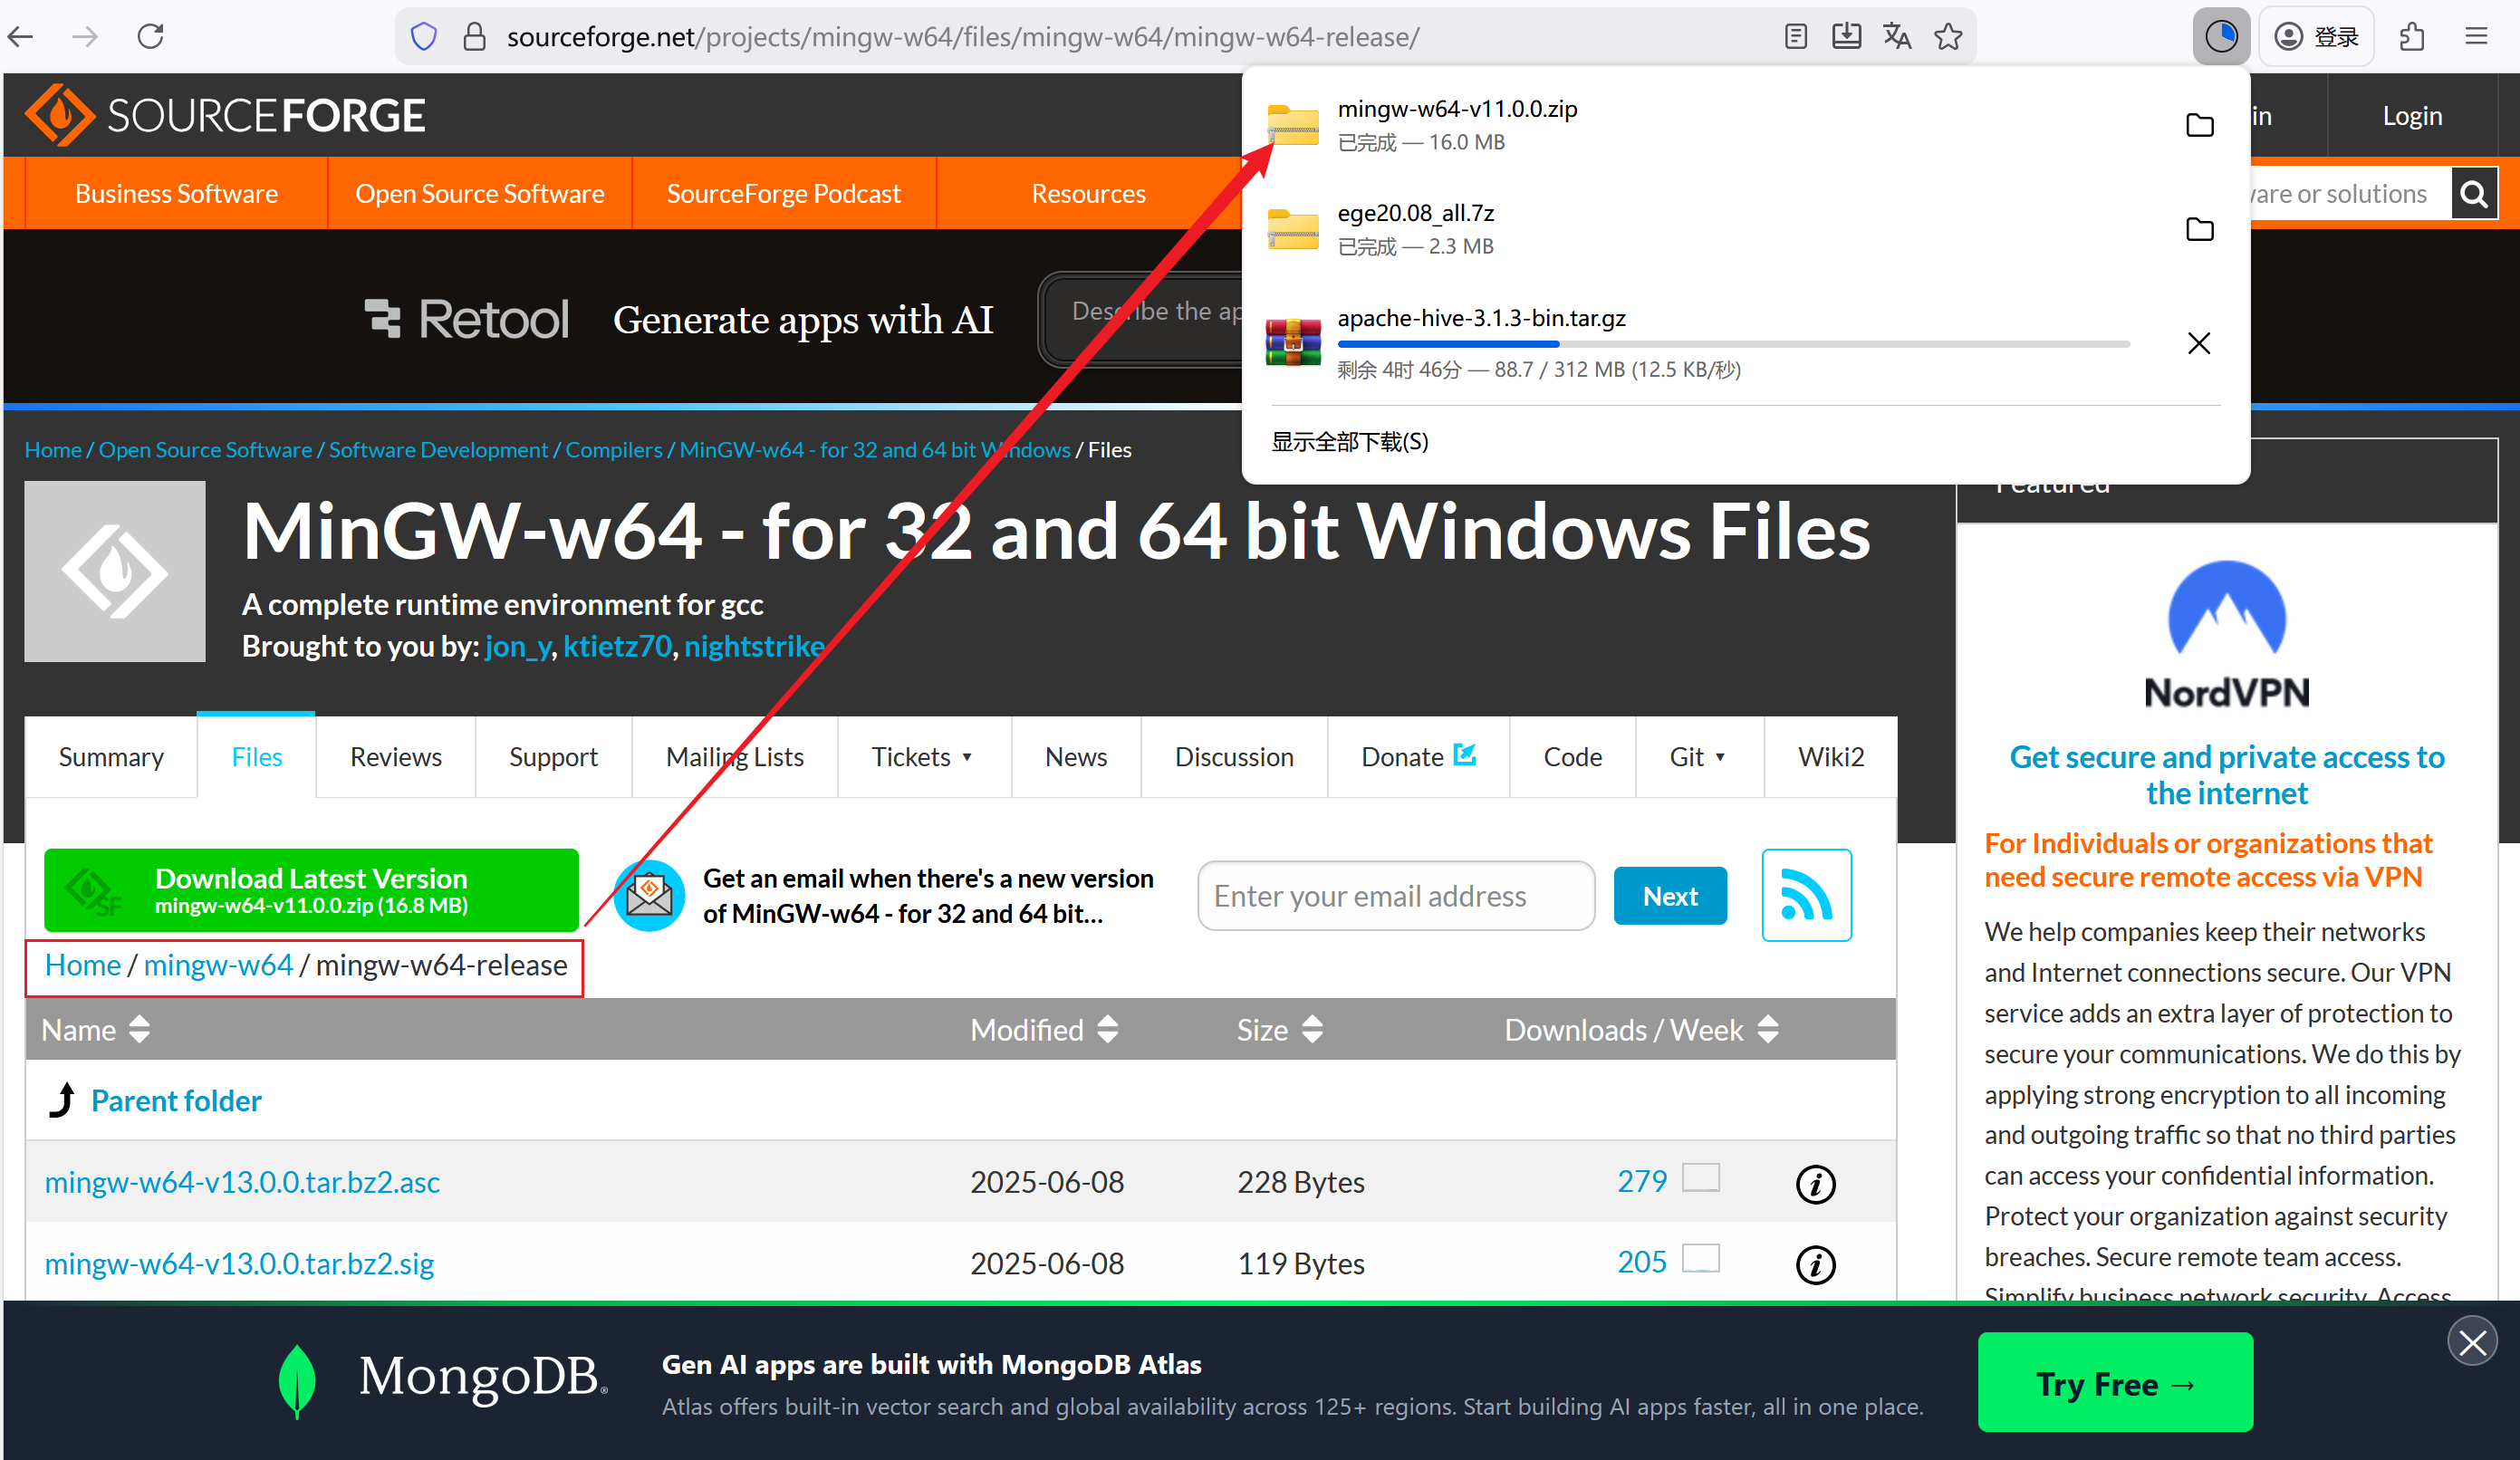Open the Donate tab
Screen dimensions: 2520x1460
click(x=1417, y=757)
